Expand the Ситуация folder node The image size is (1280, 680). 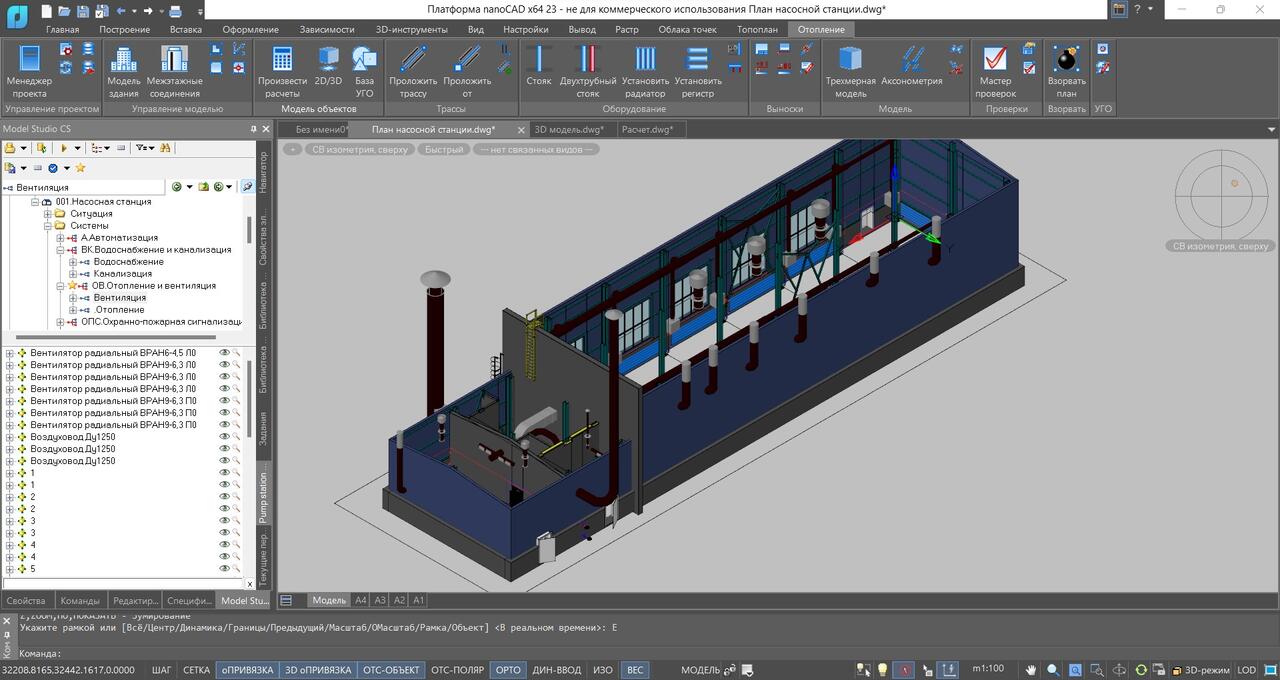(47, 214)
